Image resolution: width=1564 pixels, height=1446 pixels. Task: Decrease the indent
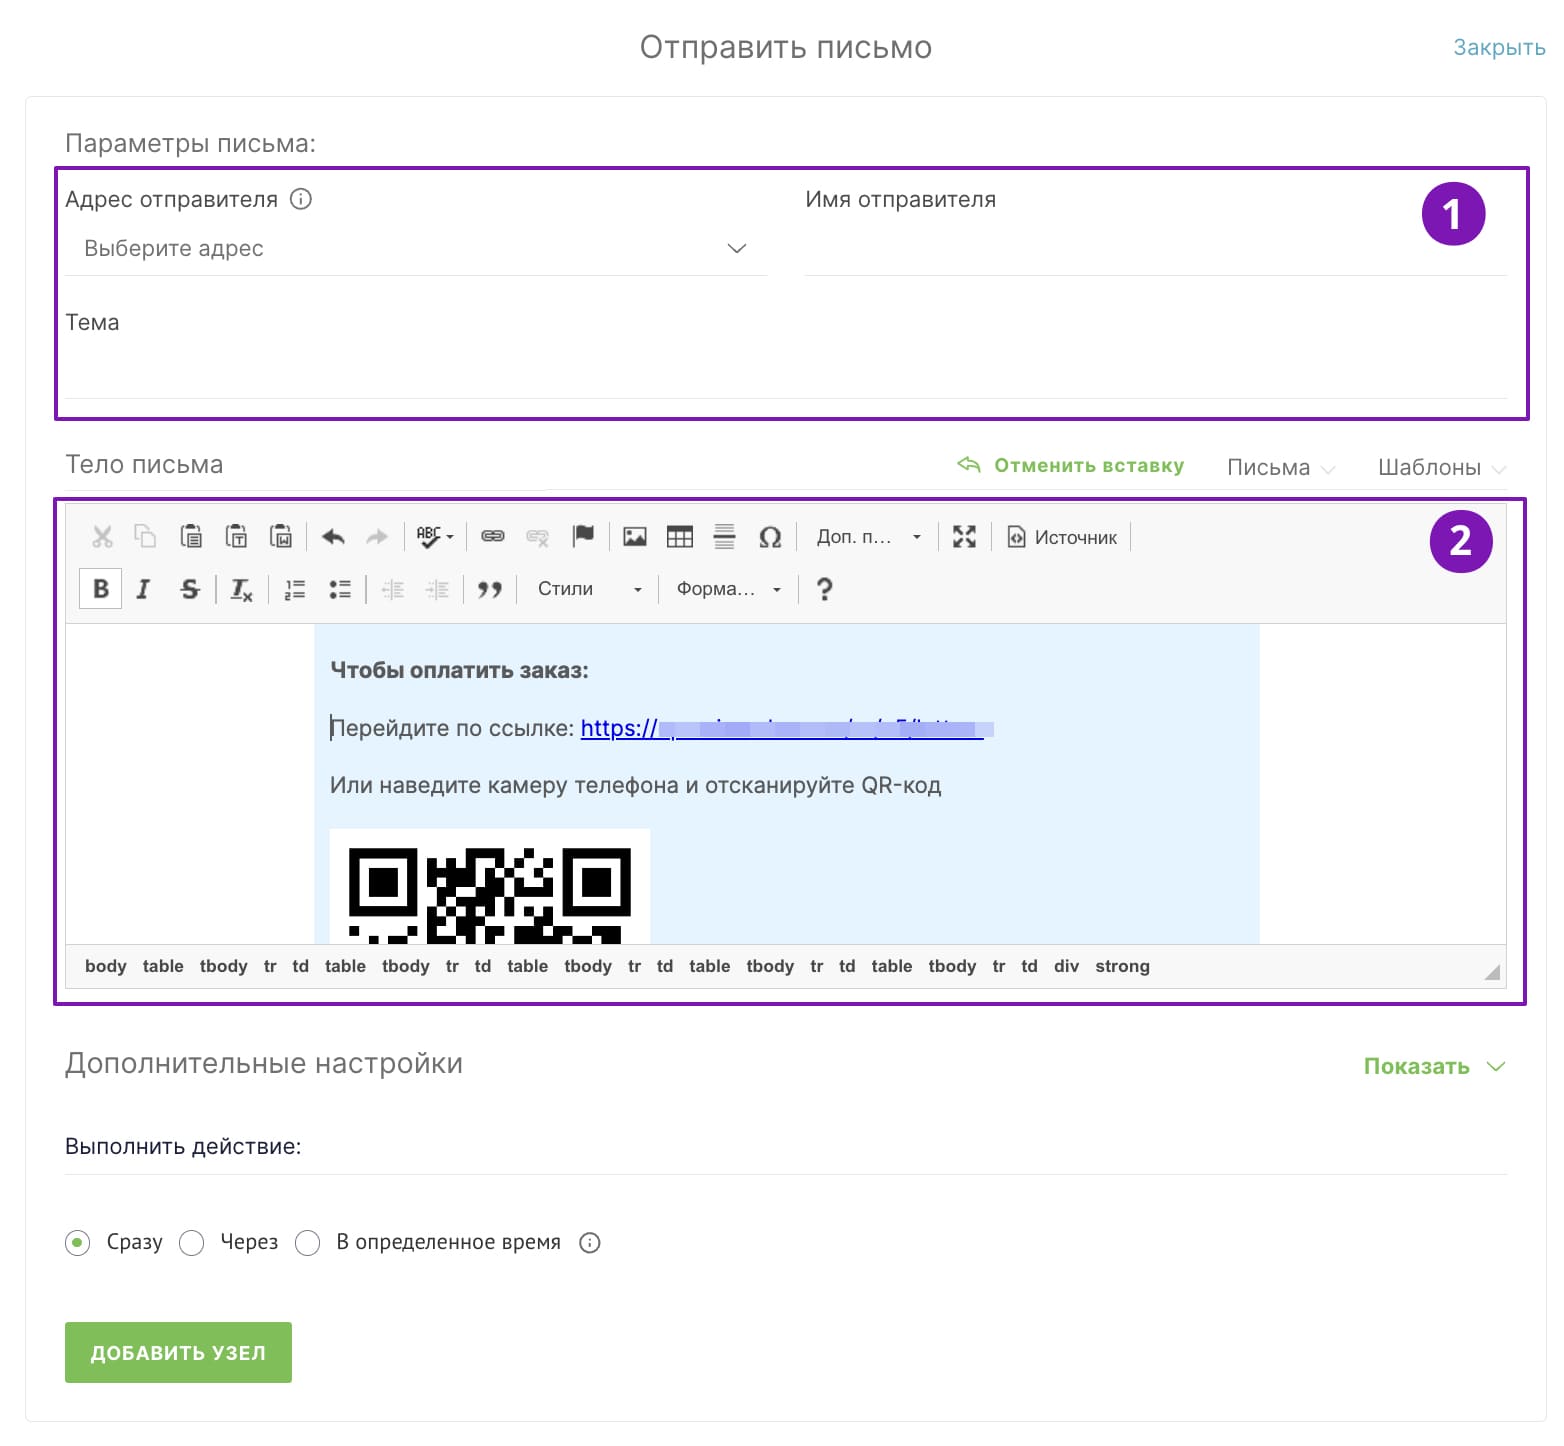coord(393,589)
